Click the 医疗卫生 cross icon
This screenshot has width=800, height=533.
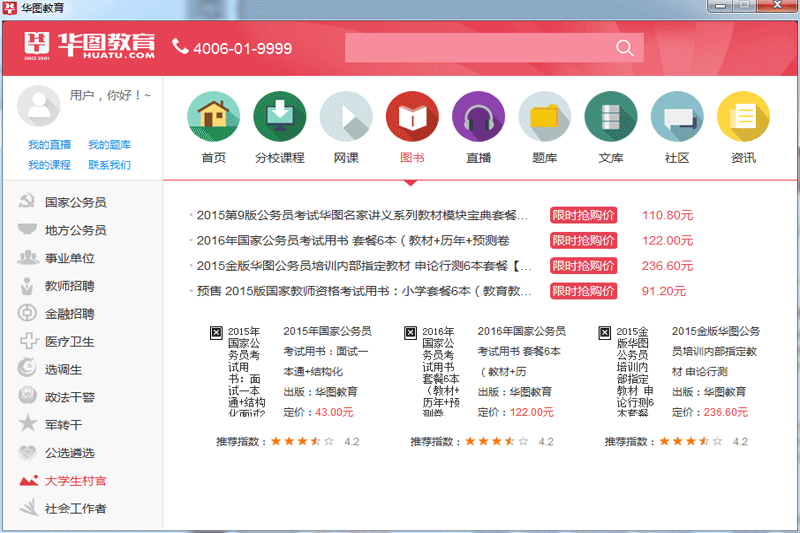tap(29, 341)
